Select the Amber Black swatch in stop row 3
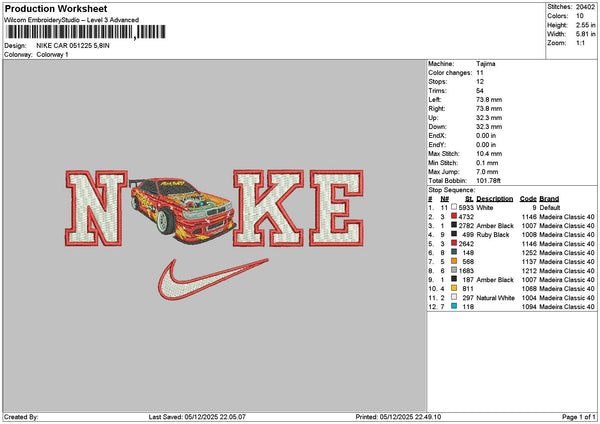The height and width of the screenshot is (424, 600). click(454, 225)
